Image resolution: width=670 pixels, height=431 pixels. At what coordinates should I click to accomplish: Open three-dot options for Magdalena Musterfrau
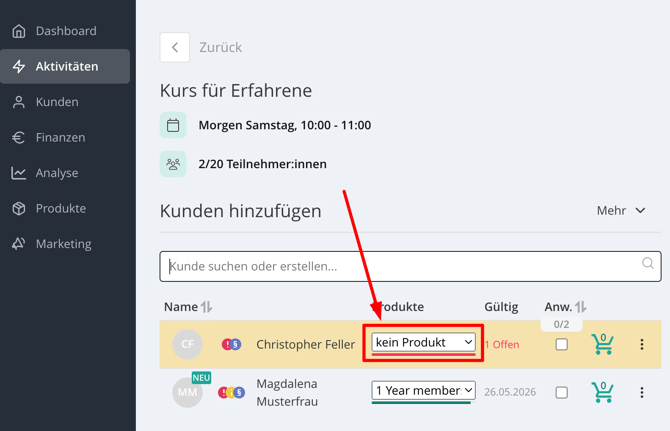[642, 393]
